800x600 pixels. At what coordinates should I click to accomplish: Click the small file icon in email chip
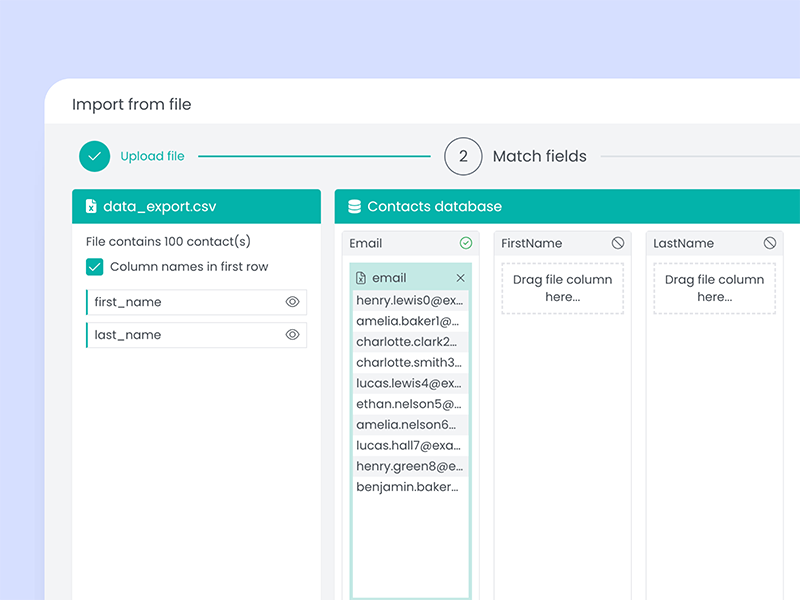pos(361,278)
